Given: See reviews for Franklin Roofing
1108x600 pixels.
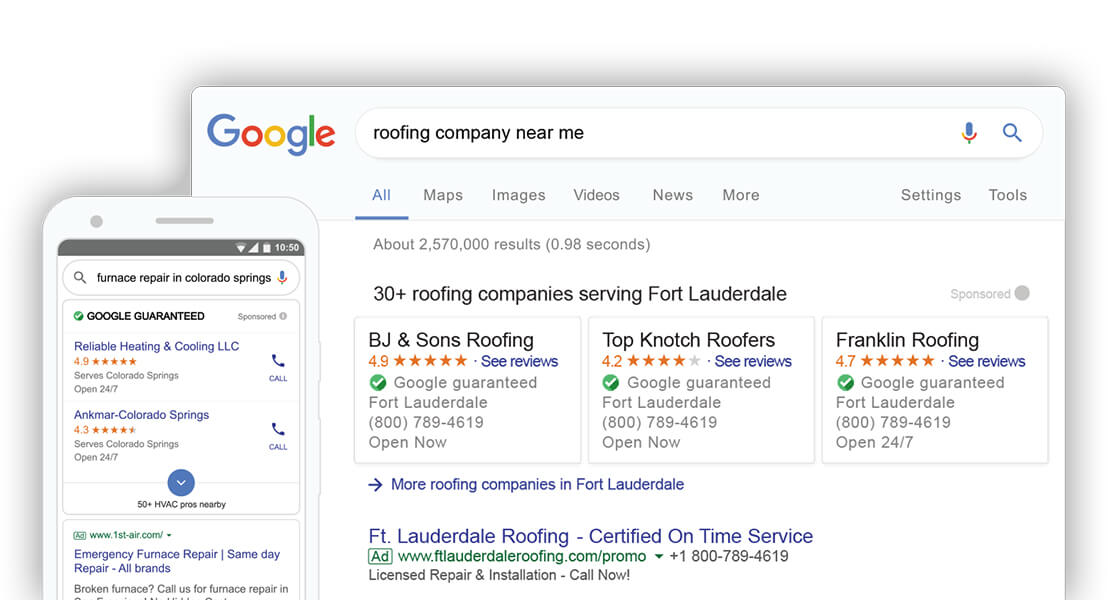Looking at the screenshot, I should click(986, 361).
